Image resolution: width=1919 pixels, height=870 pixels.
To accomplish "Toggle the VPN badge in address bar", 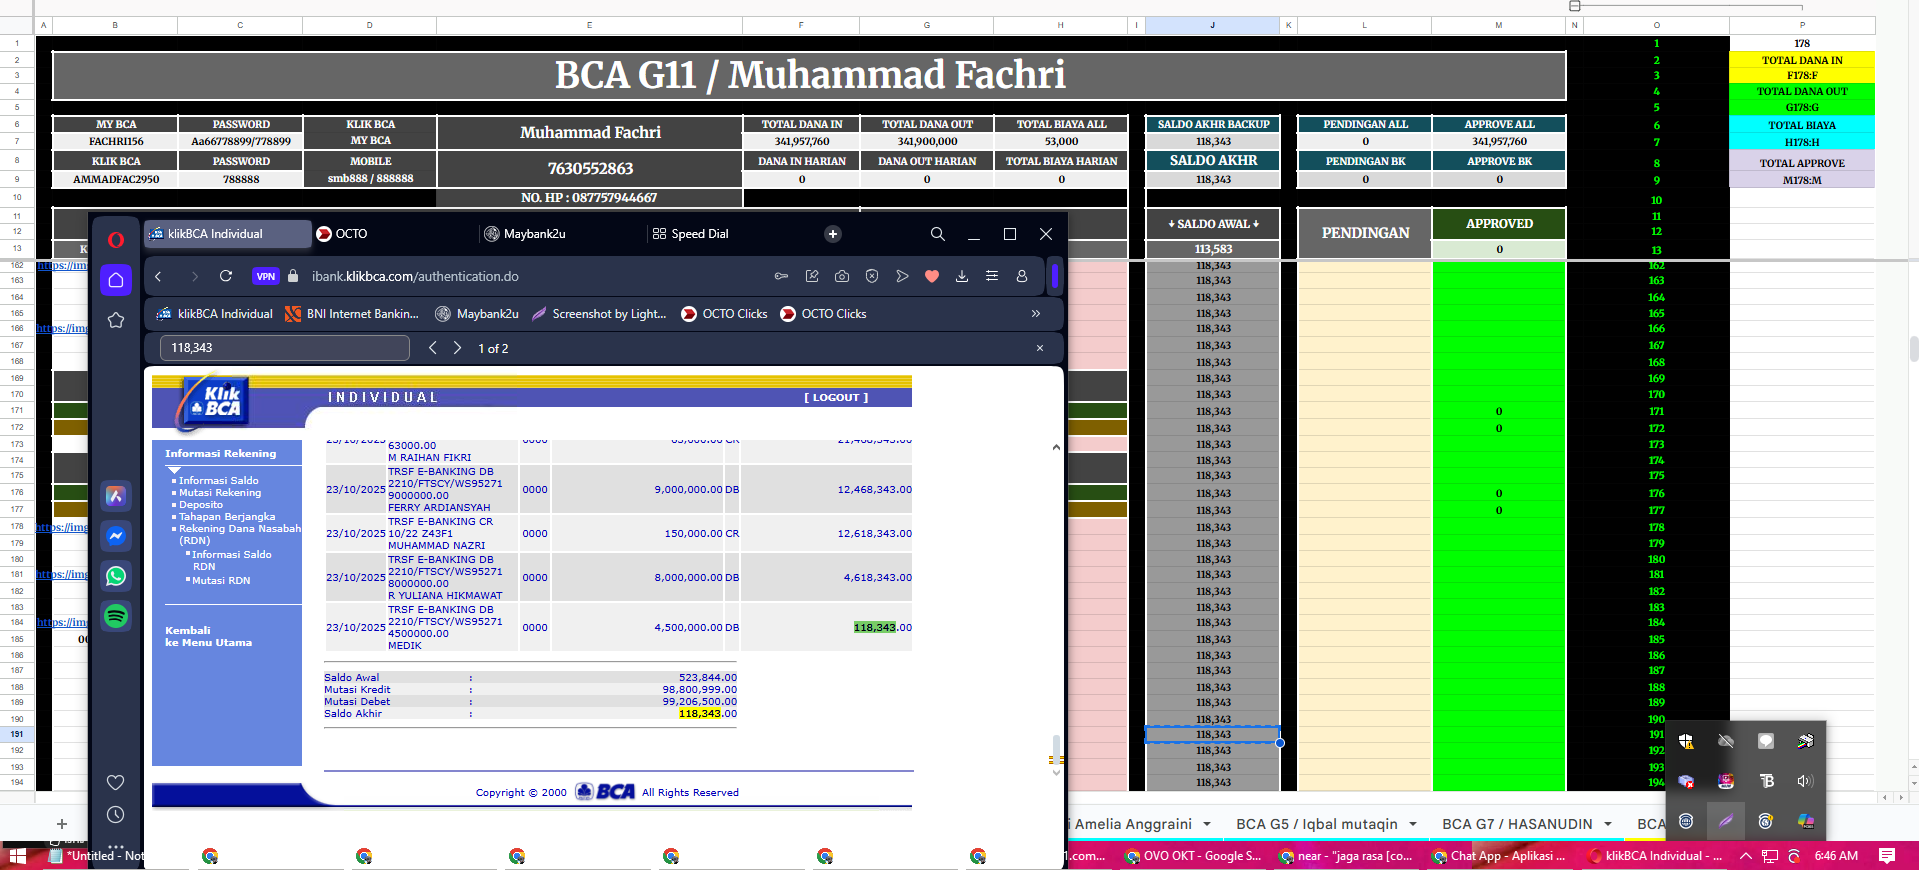I will [x=265, y=277].
